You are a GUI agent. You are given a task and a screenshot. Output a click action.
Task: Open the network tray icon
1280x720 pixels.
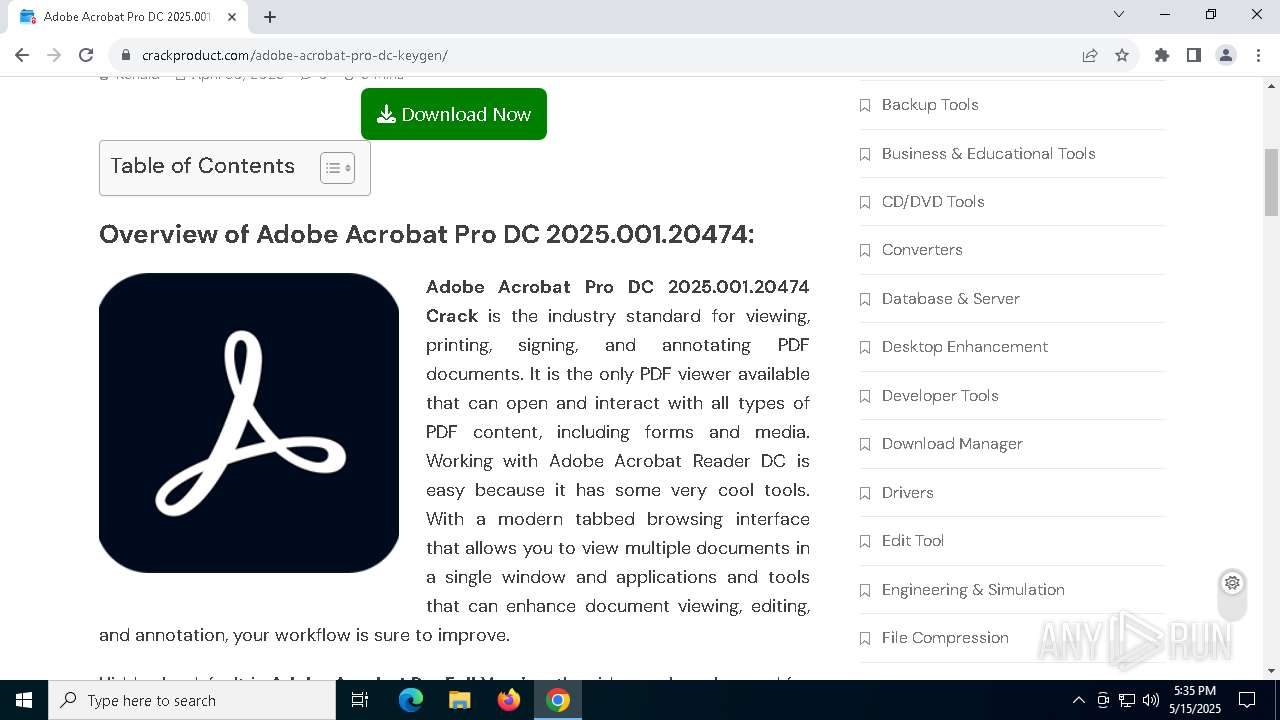(x=1127, y=700)
